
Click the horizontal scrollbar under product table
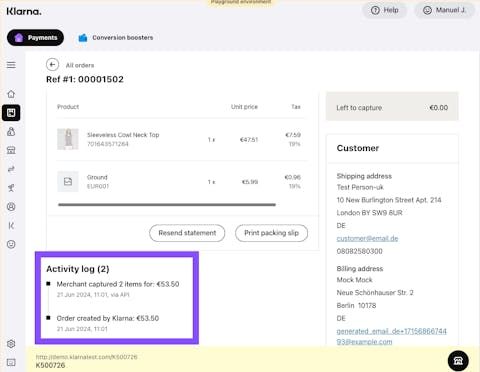tap(167, 205)
